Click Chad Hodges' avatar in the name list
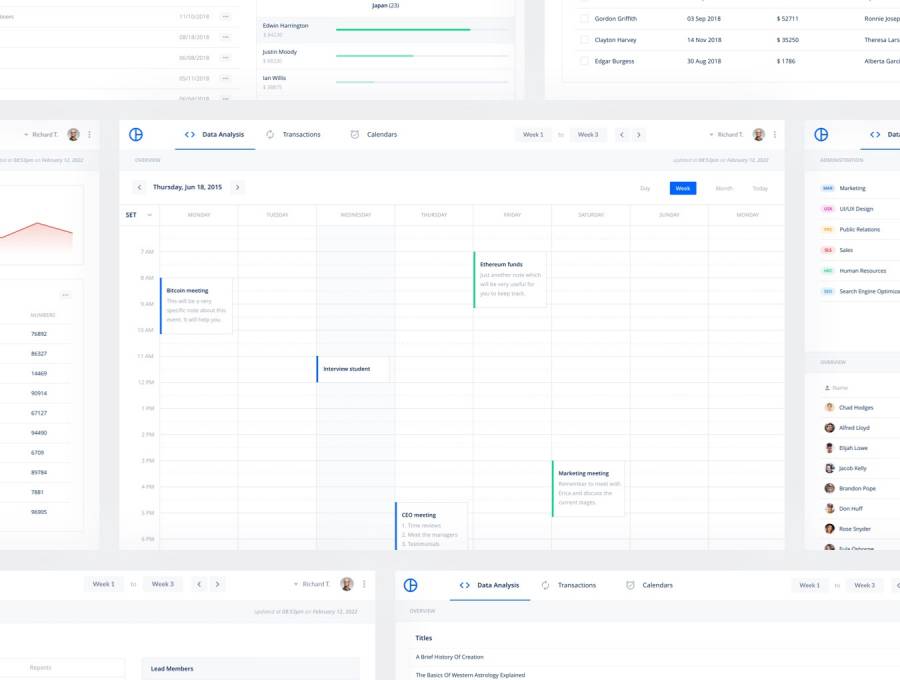This screenshot has width=900, height=680. (829, 408)
